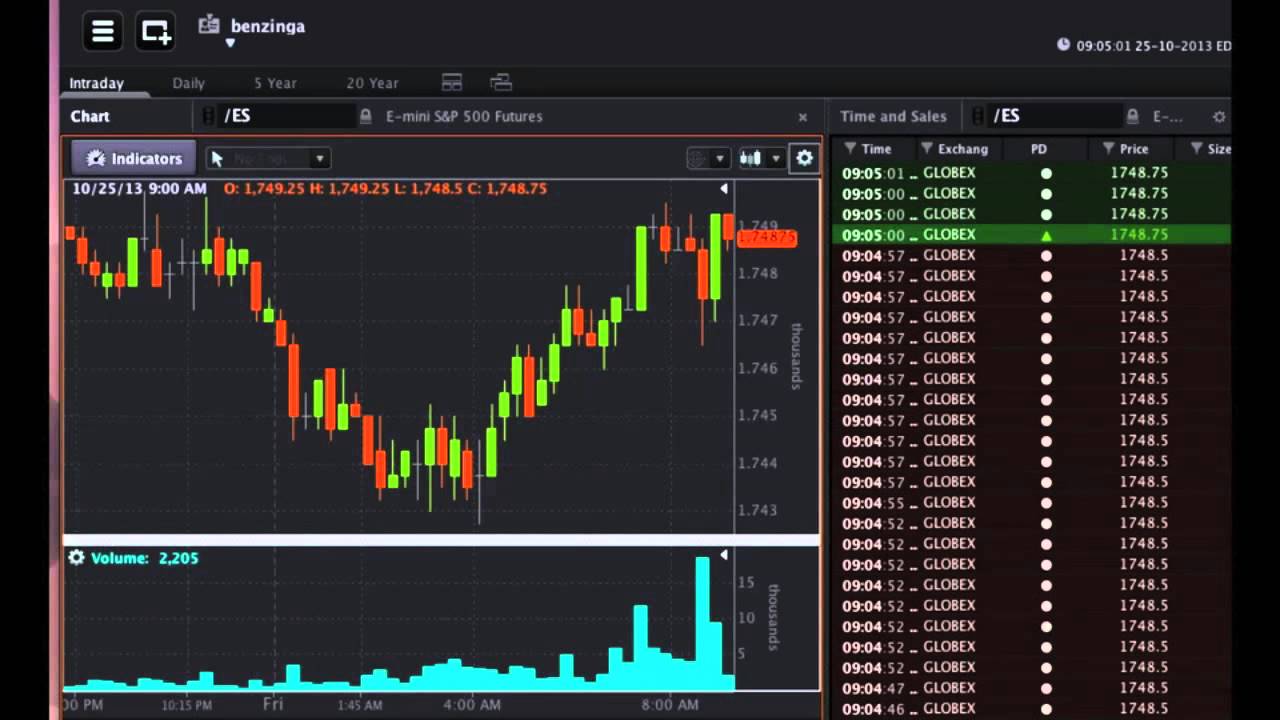Expand the chart type dropdown arrow
The width and height of the screenshot is (1280, 720).
(x=775, y=159)
